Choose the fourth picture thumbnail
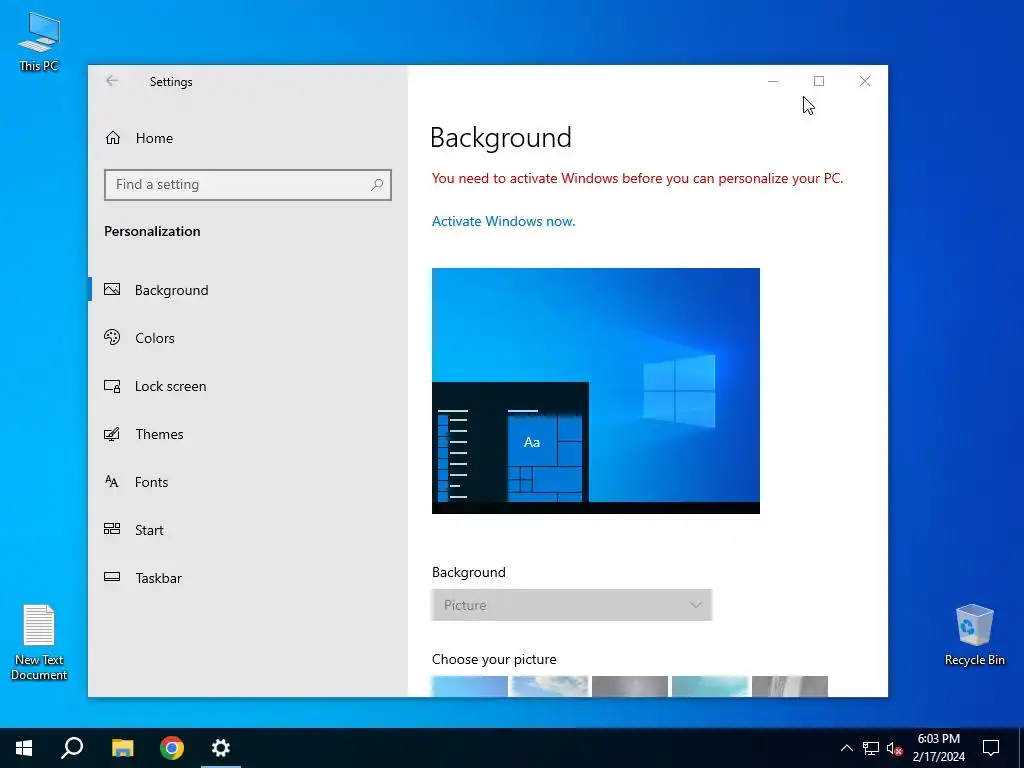This screenshot has width=1024, height=768. (710, 686)
